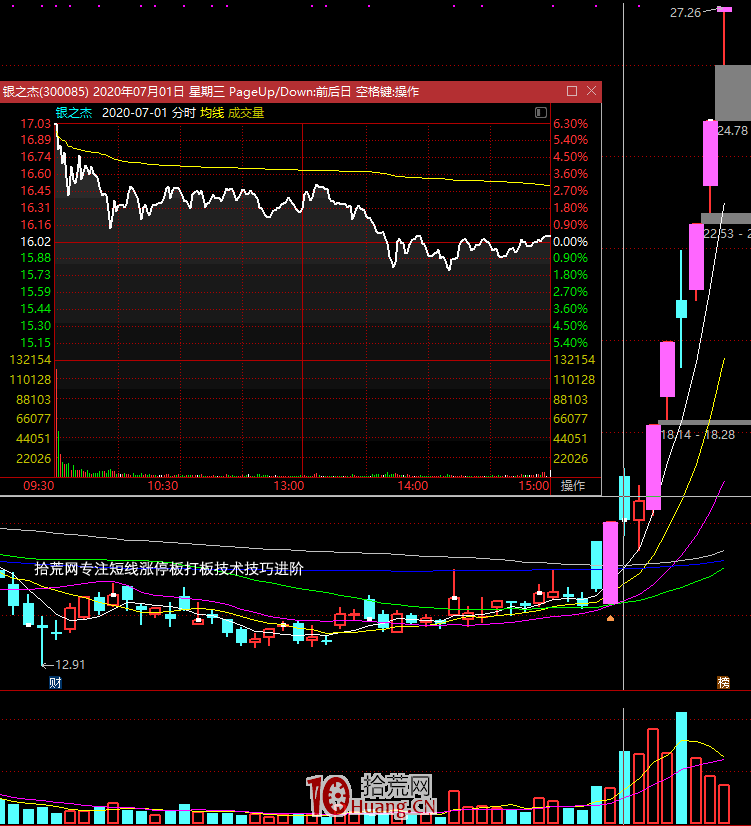Click the orange triangle marker under the candles
The height and width of the screenshot is (826, 751).
tap(610, 618)
